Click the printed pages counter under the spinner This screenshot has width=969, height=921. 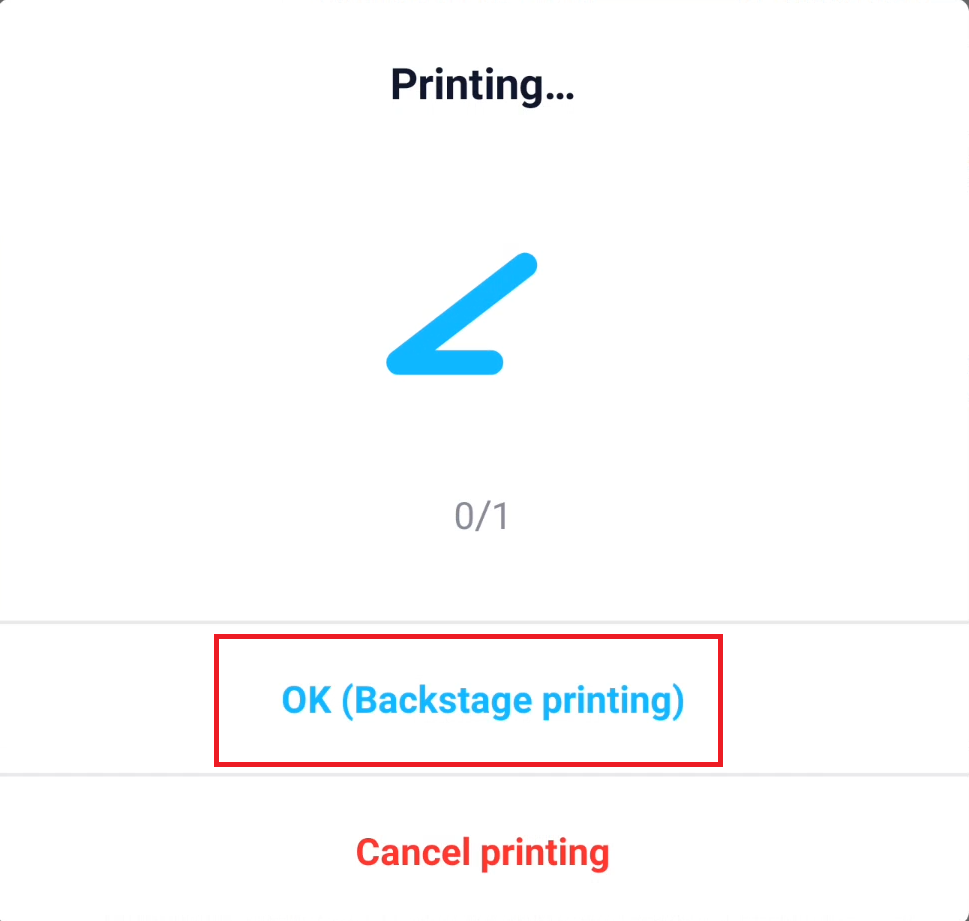482,516
